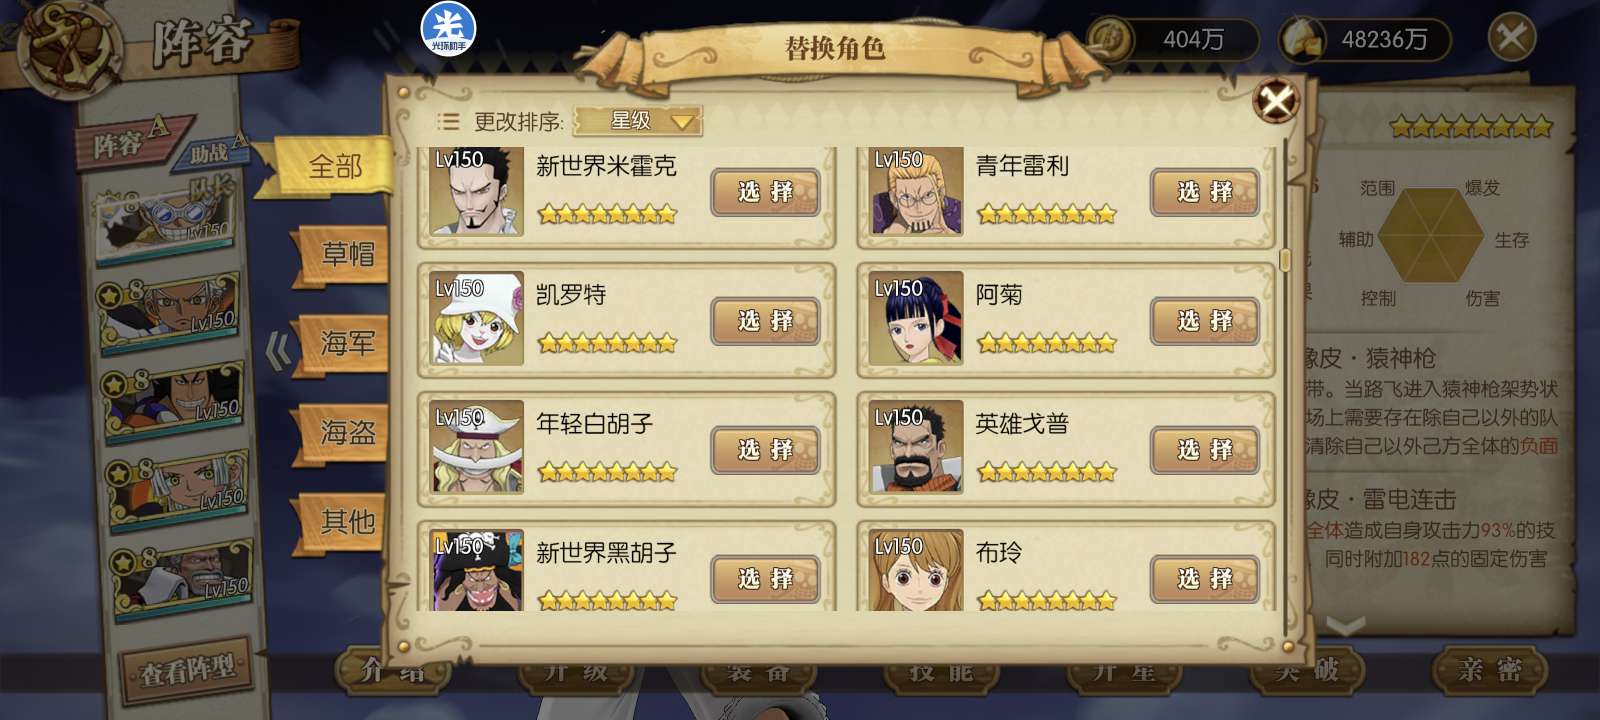Click 新世界米霍克 character portrait
The image size is (1600, 720).
click(476, 192)
